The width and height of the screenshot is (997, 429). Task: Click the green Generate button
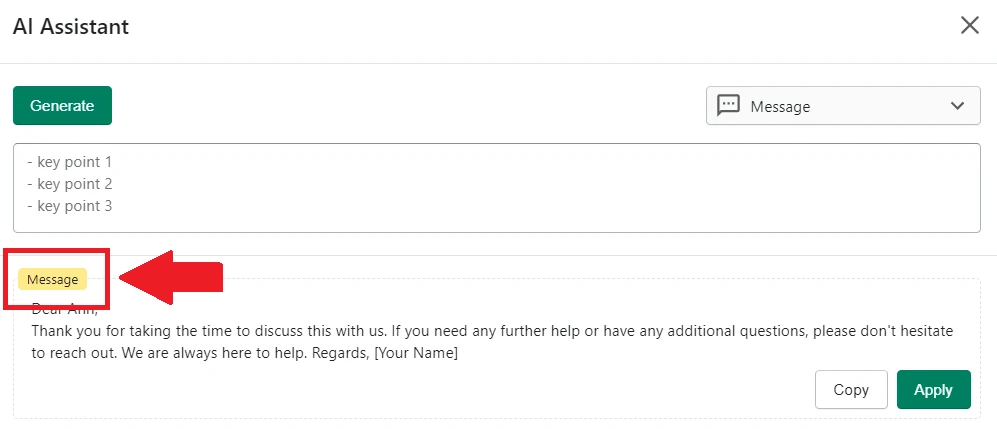point(62,106)
